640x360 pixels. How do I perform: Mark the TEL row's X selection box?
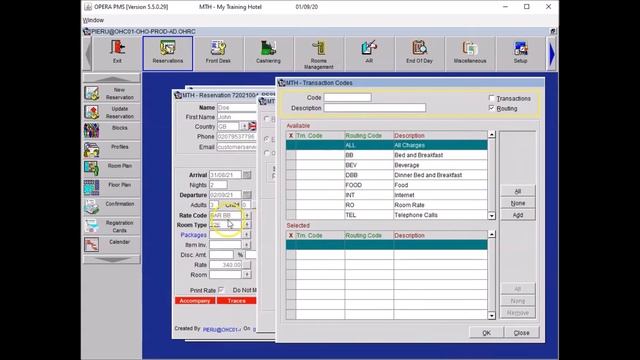[291, 215]
